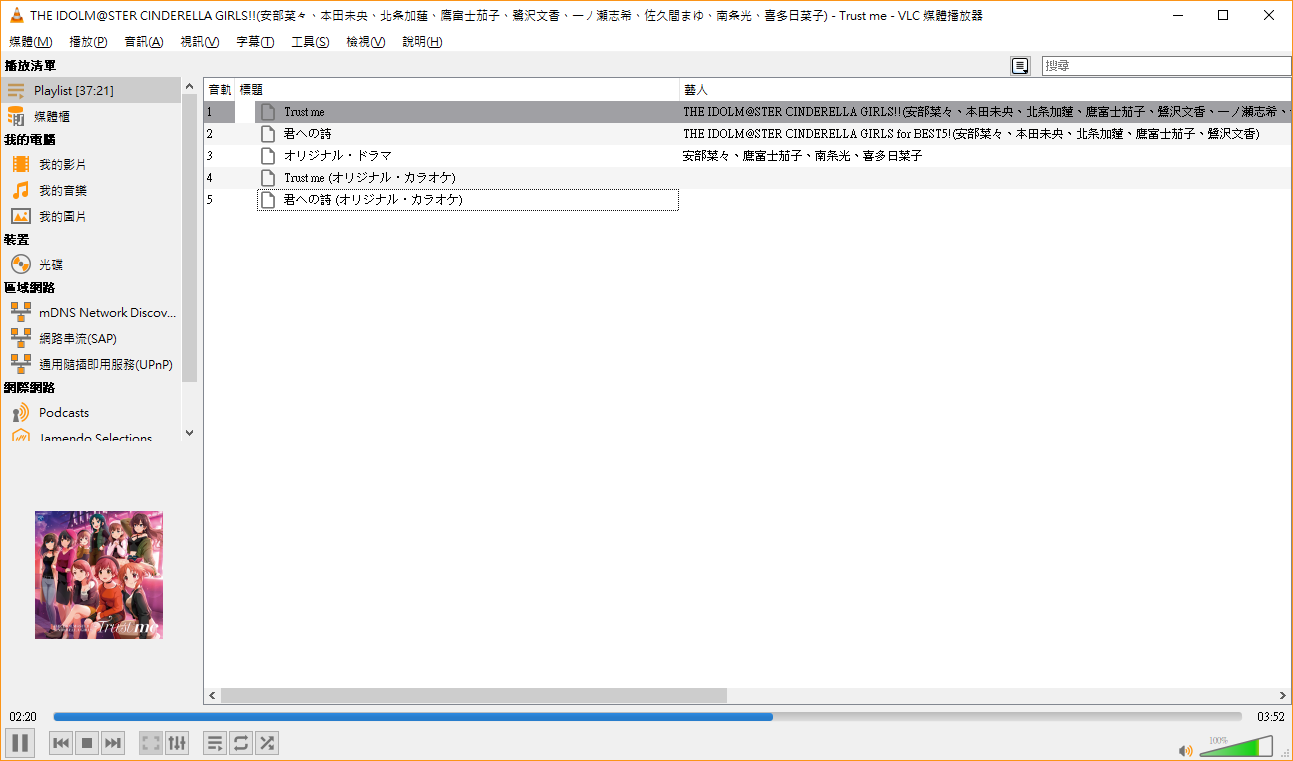Click the sidebar vertical scrollbar thumb
This screenshot has width=1293, height=761.
[x=190, y=239]
